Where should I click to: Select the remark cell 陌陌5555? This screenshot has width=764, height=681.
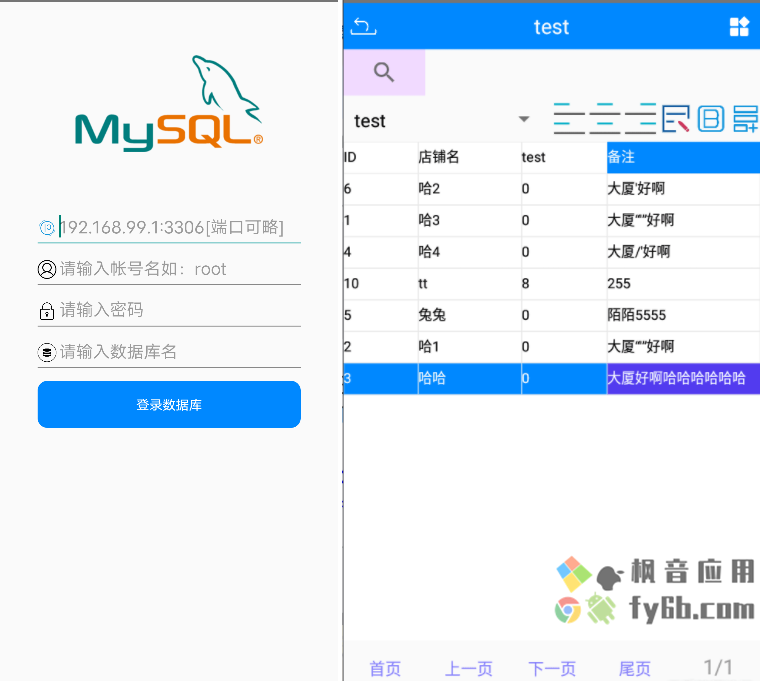(683, 315)
